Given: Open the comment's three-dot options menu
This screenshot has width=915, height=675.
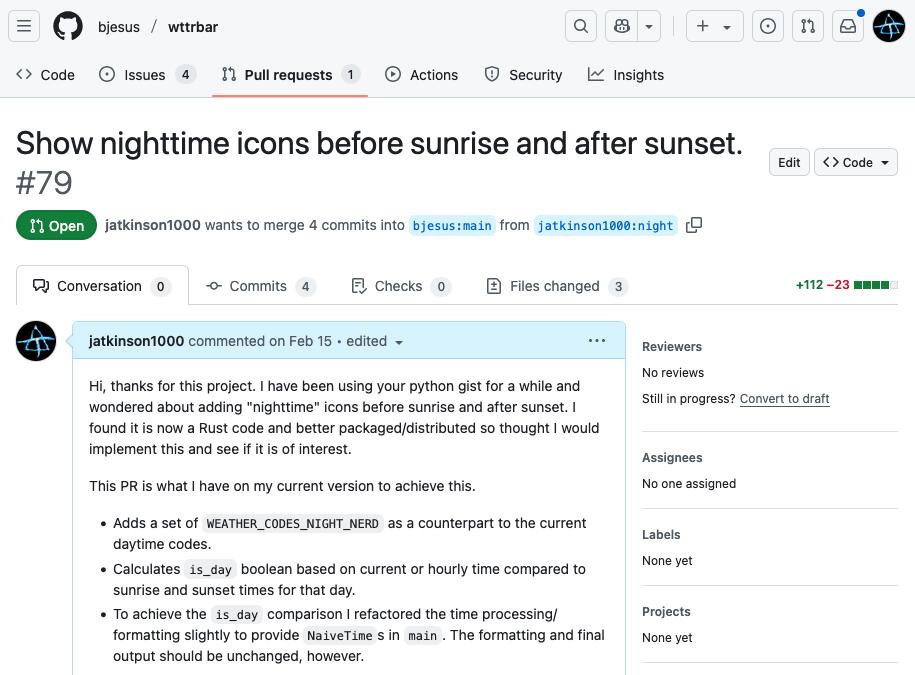Looking at the screenshot, I should click(597, 341).
